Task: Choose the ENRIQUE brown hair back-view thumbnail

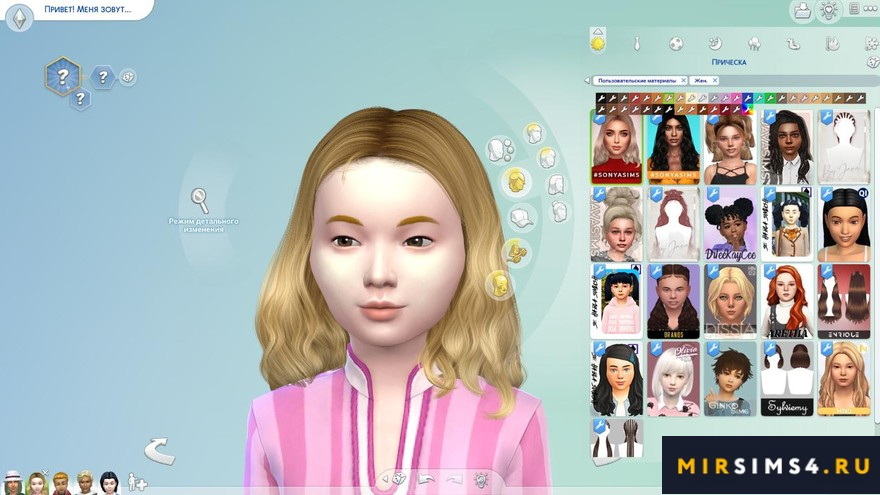Action: 844,301
